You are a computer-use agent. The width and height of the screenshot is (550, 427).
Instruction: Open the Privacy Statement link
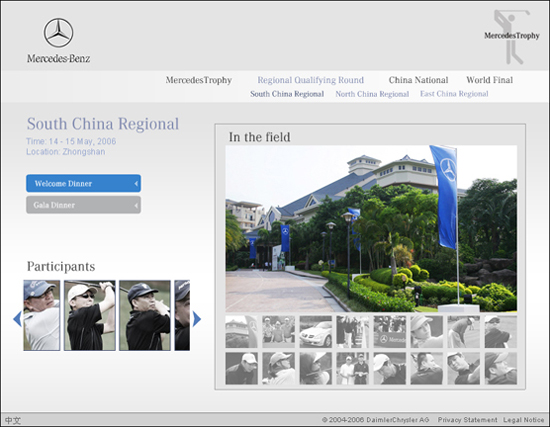[467, 420]
